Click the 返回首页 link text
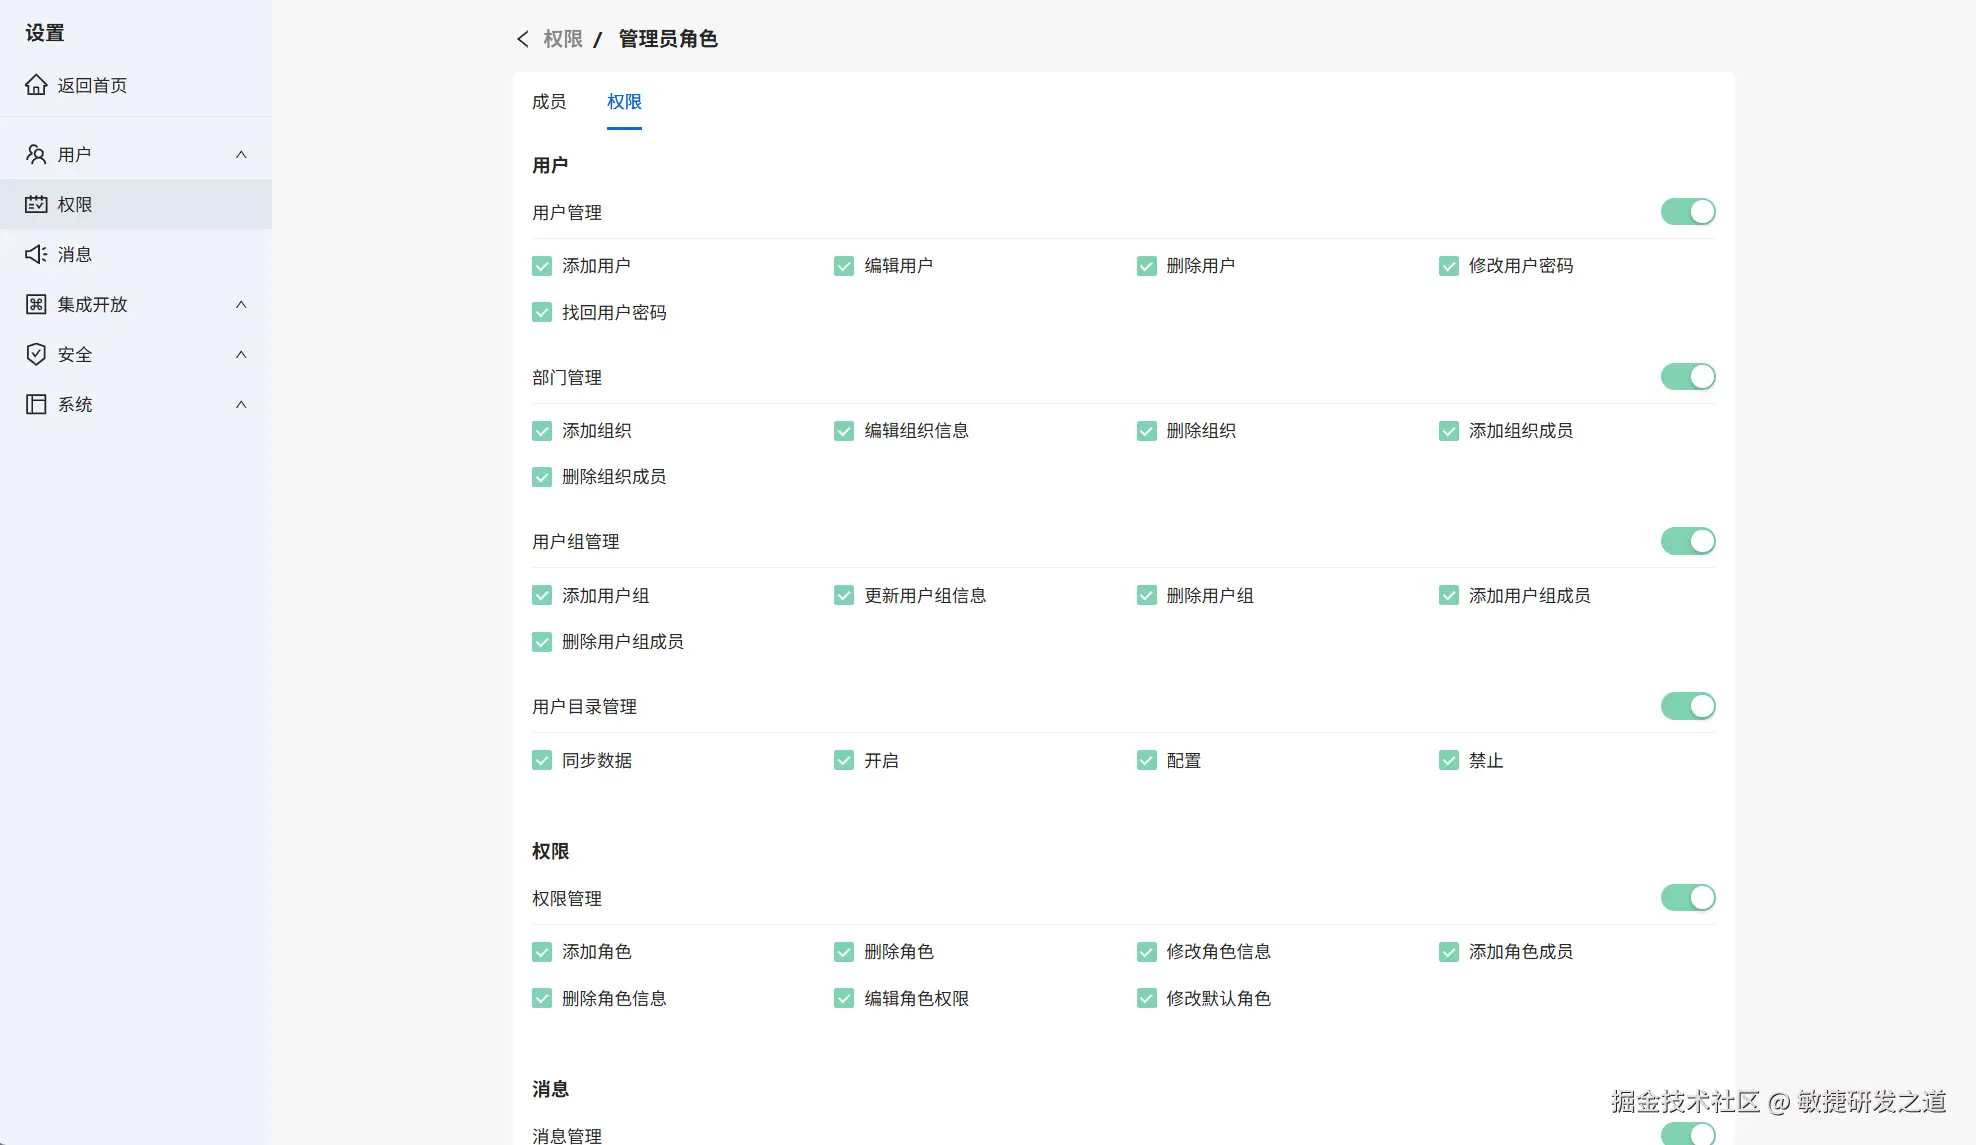Viewport: 1976px width, 1145px height. click(92, 85)
